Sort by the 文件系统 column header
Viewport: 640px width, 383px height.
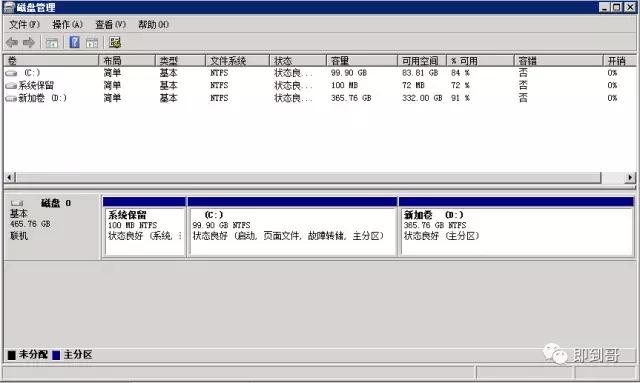pos(238,61)
